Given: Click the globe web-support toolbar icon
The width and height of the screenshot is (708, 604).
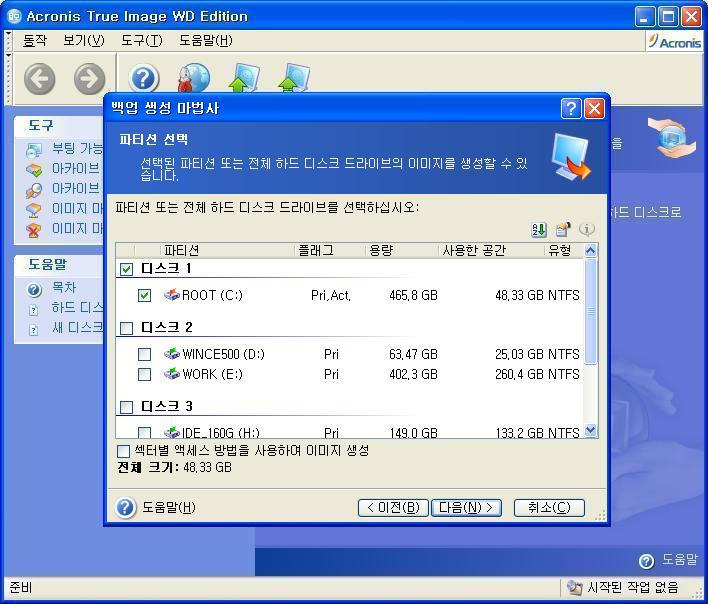Looking at the screenshot, I should (194, 78).
